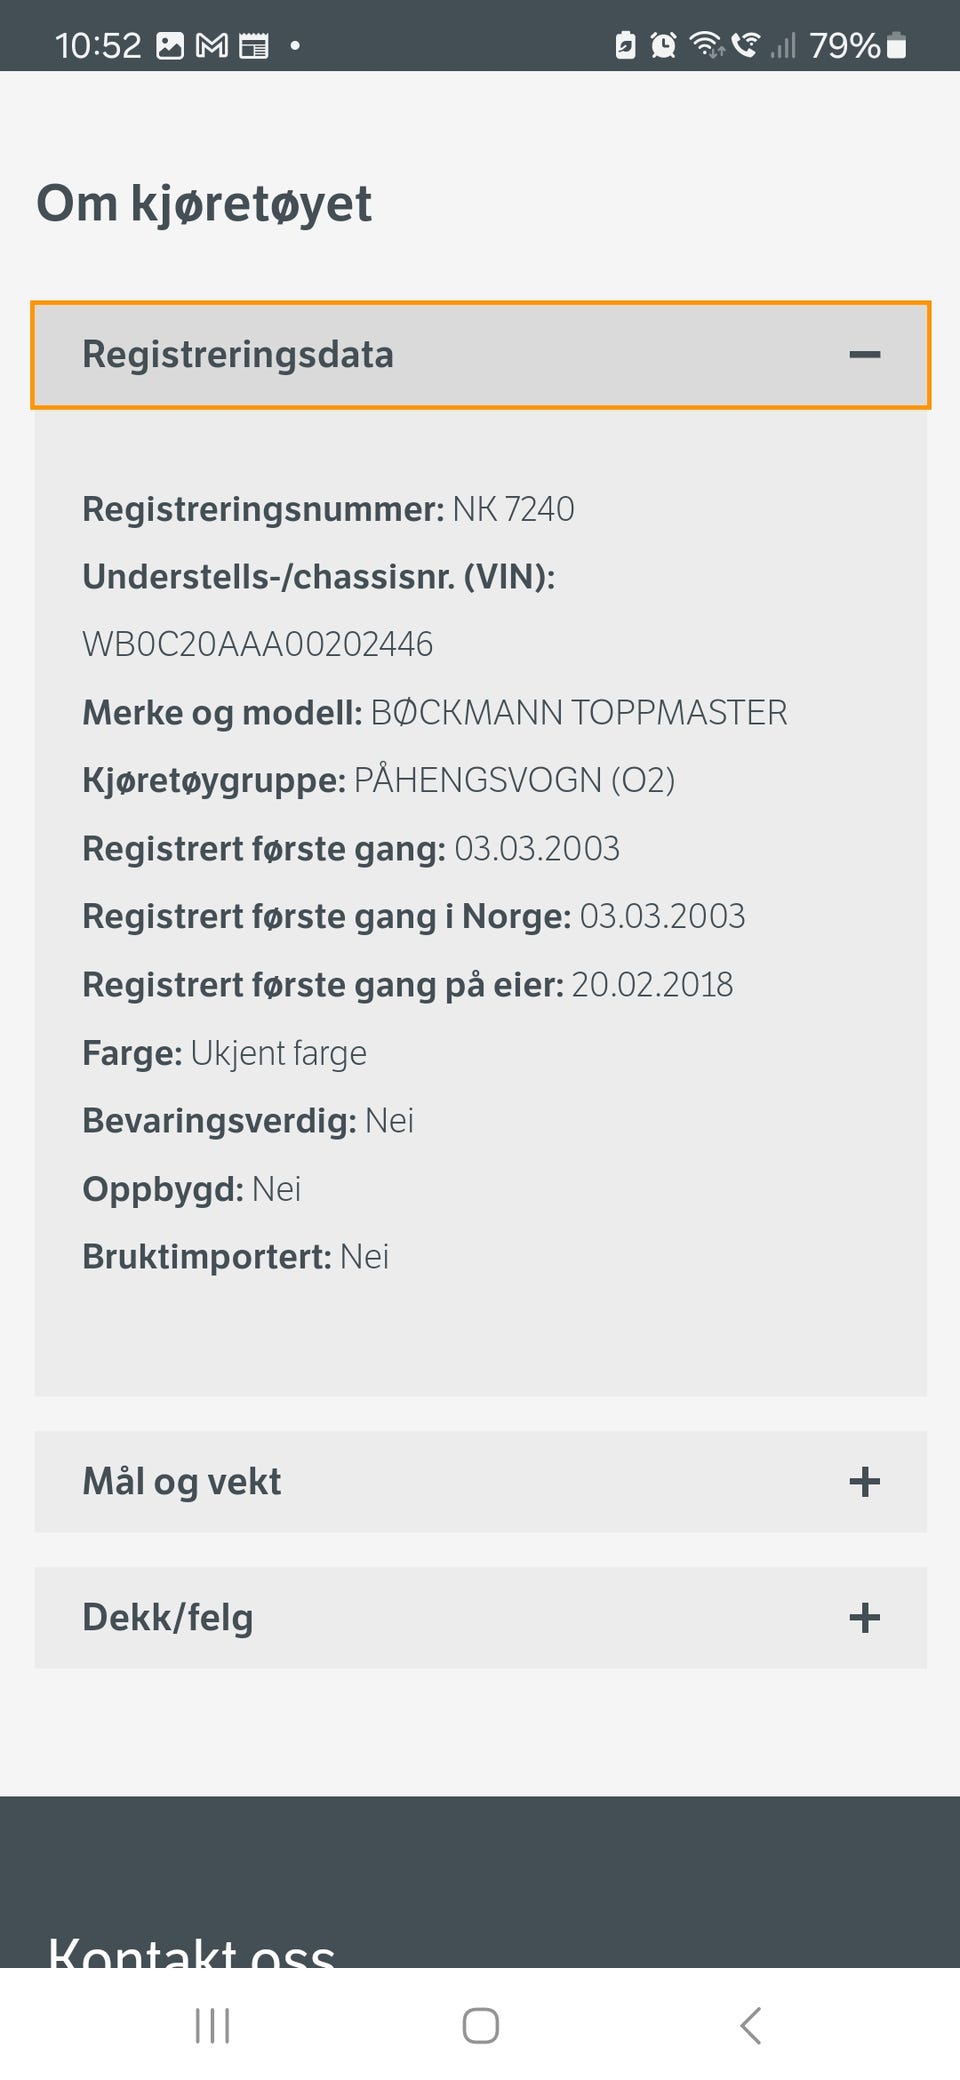
Task: Tap the calendar notification icon
Action: [254, 46]
